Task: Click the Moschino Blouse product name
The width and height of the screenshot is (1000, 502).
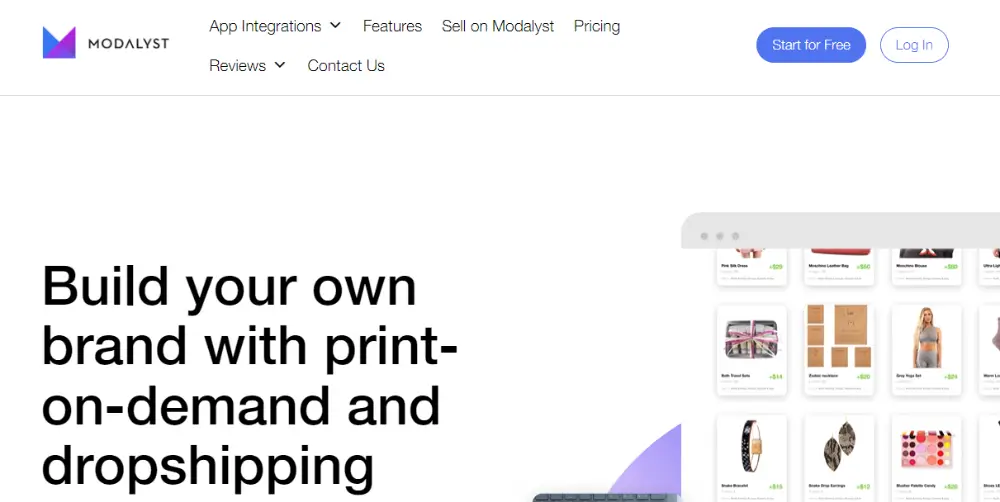Action: (911, 265)
